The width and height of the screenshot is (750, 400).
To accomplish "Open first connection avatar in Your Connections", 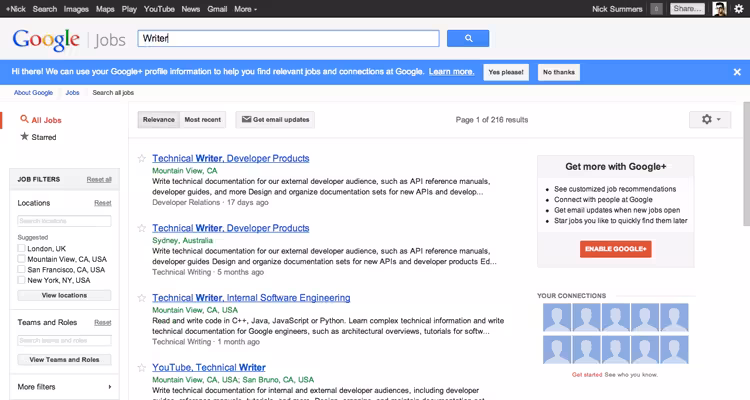I will click(x=557, y=317).
